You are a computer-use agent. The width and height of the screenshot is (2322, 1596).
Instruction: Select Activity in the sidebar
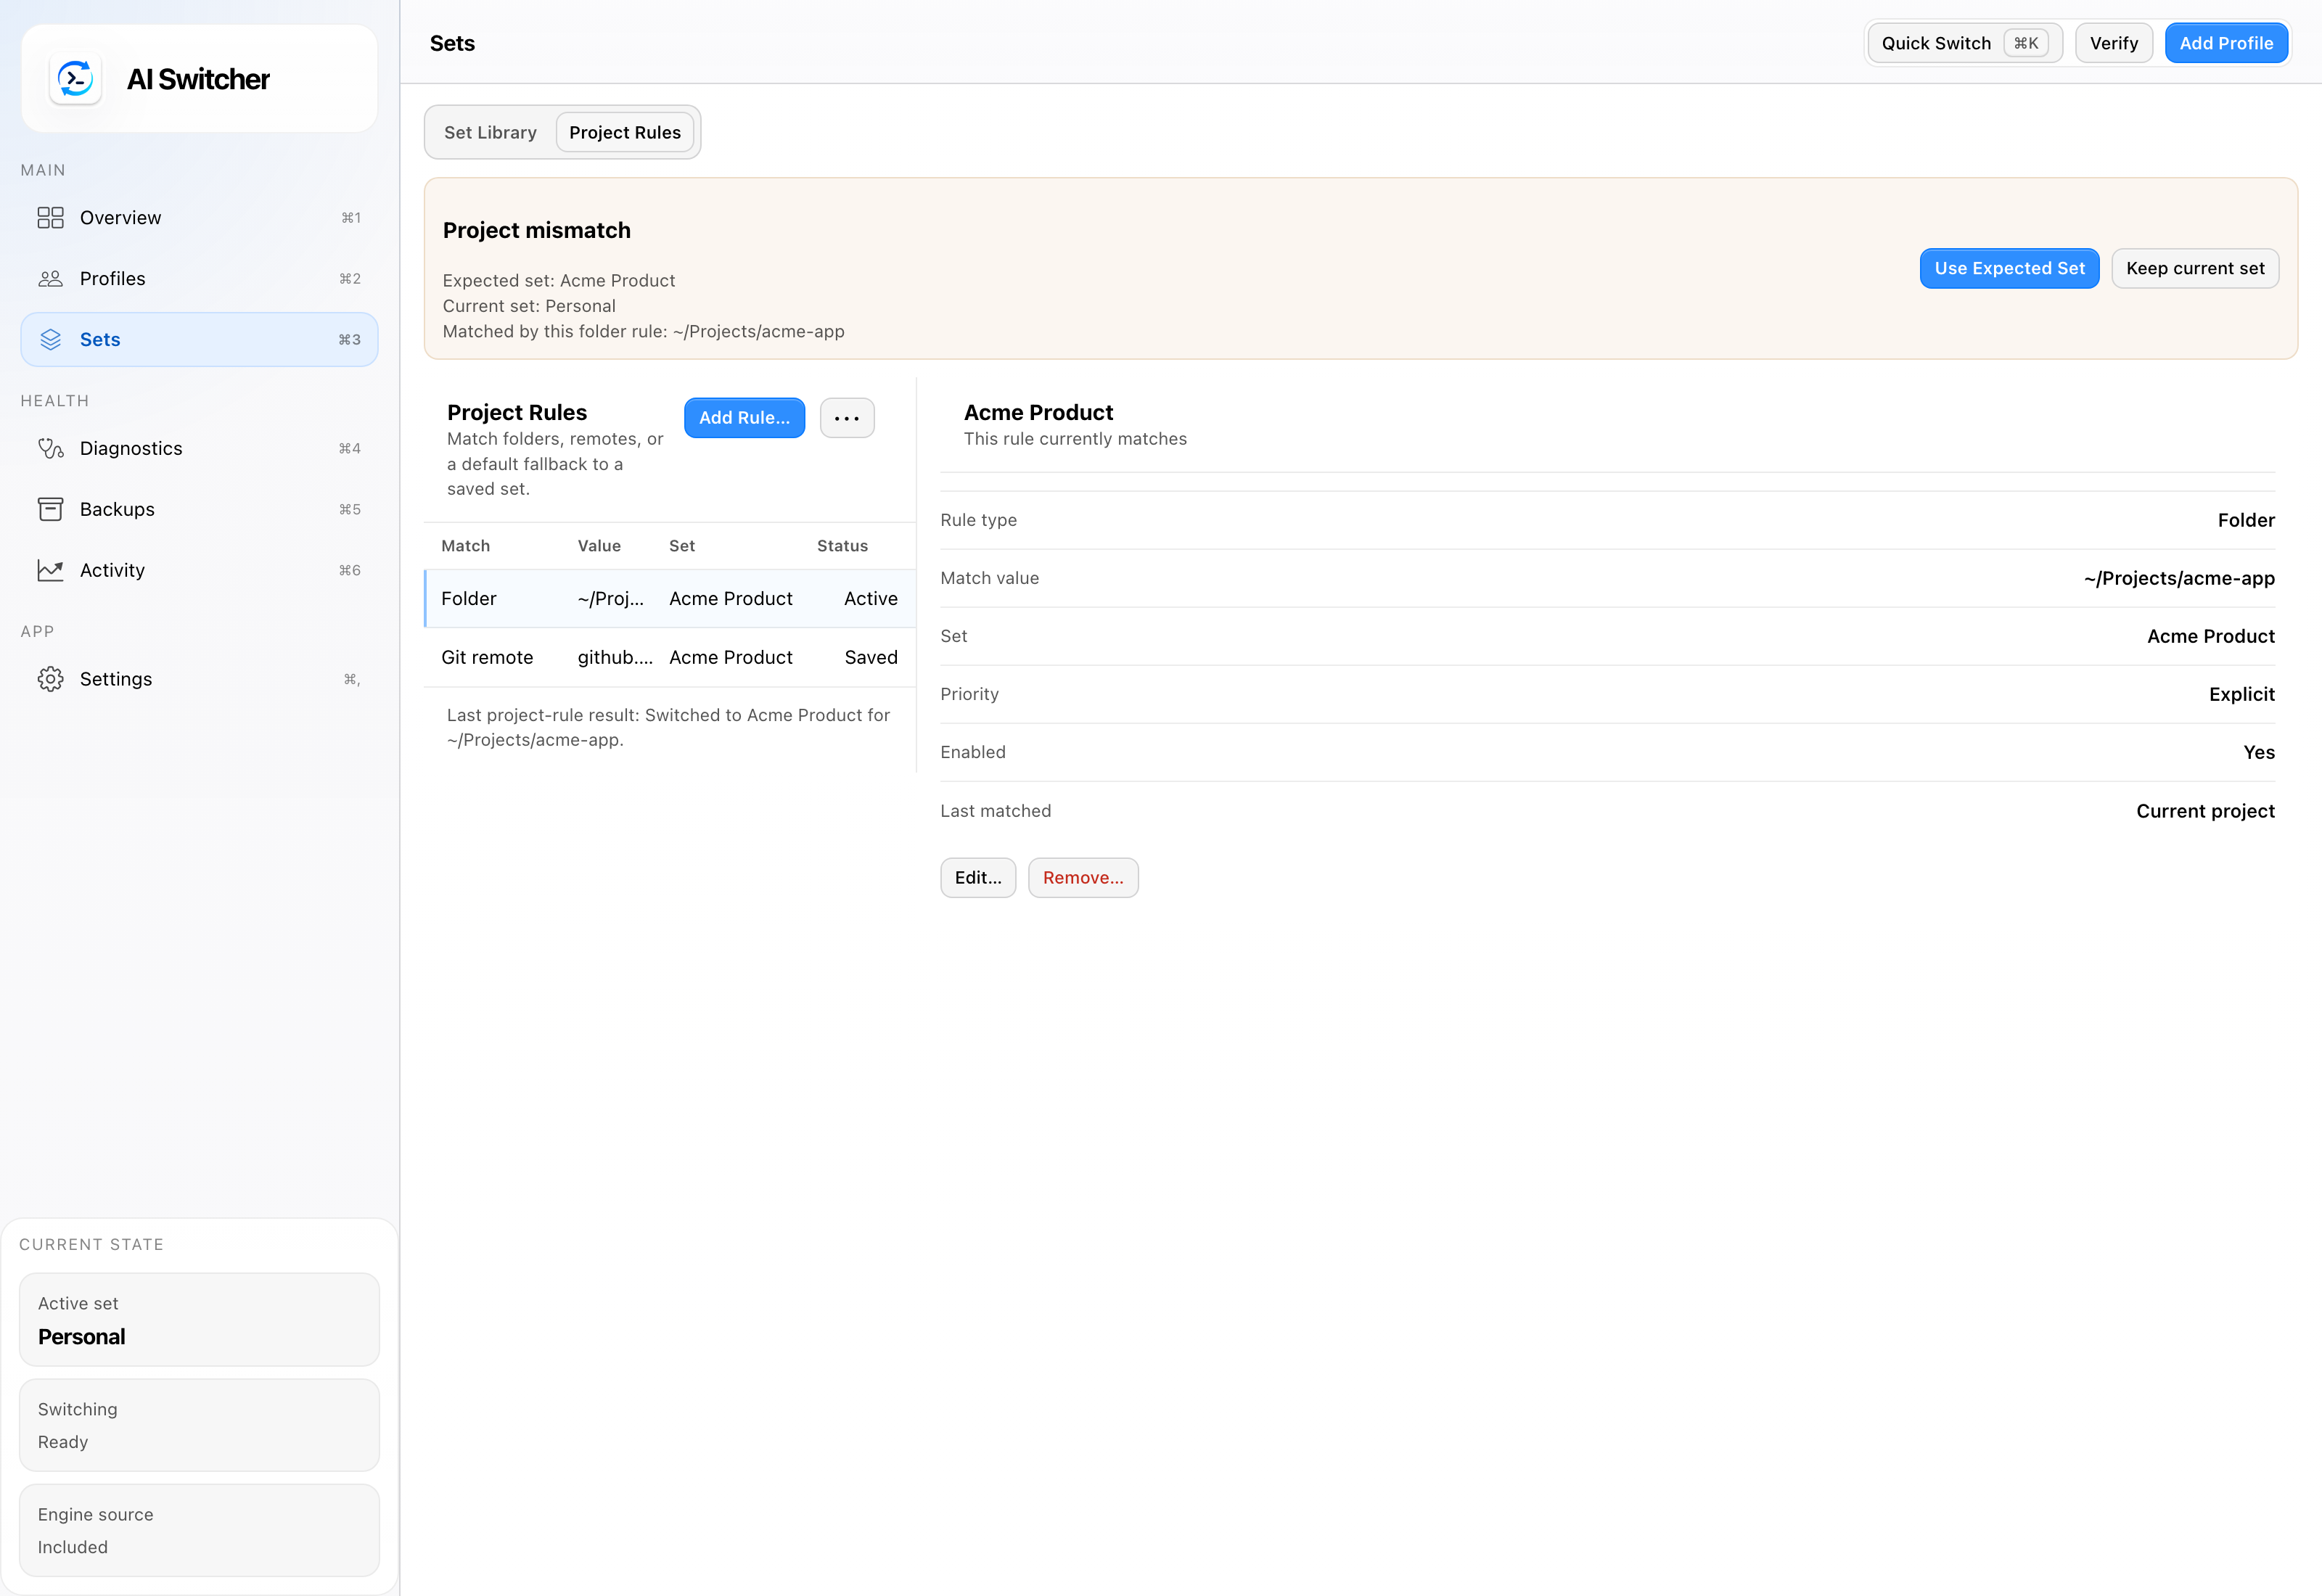pos(199,571)
